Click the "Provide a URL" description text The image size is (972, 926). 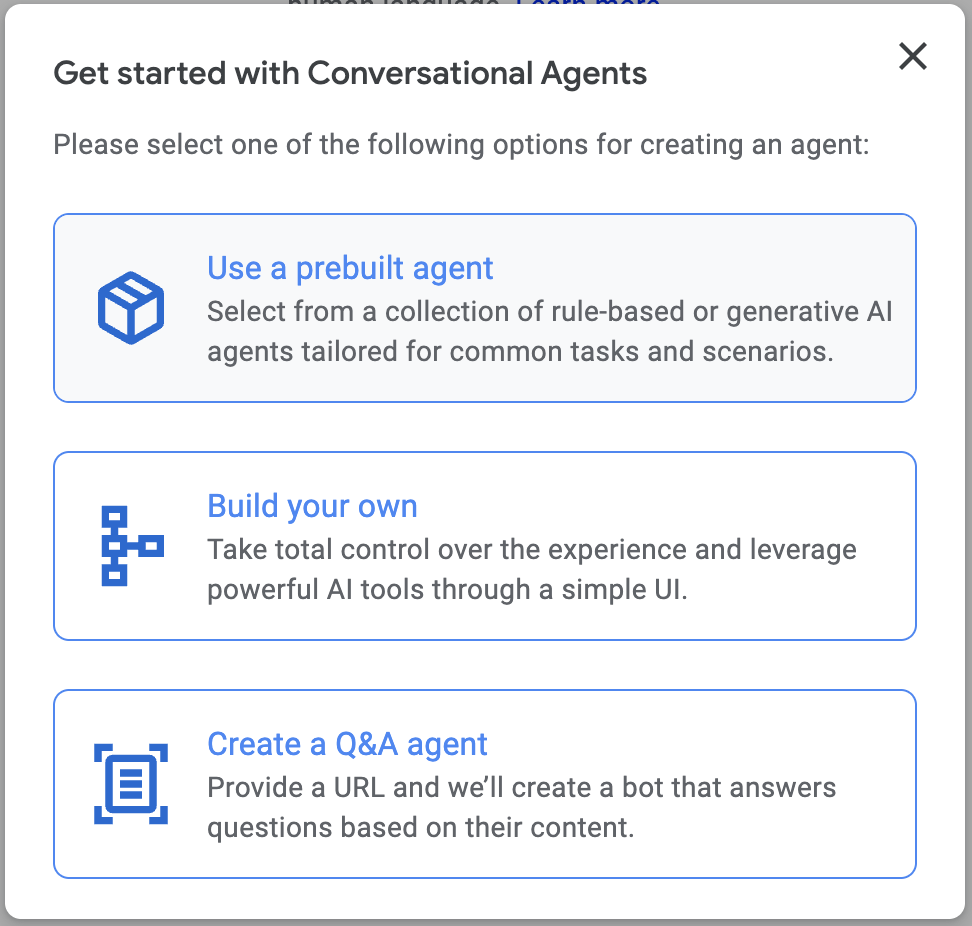point(521,788)
